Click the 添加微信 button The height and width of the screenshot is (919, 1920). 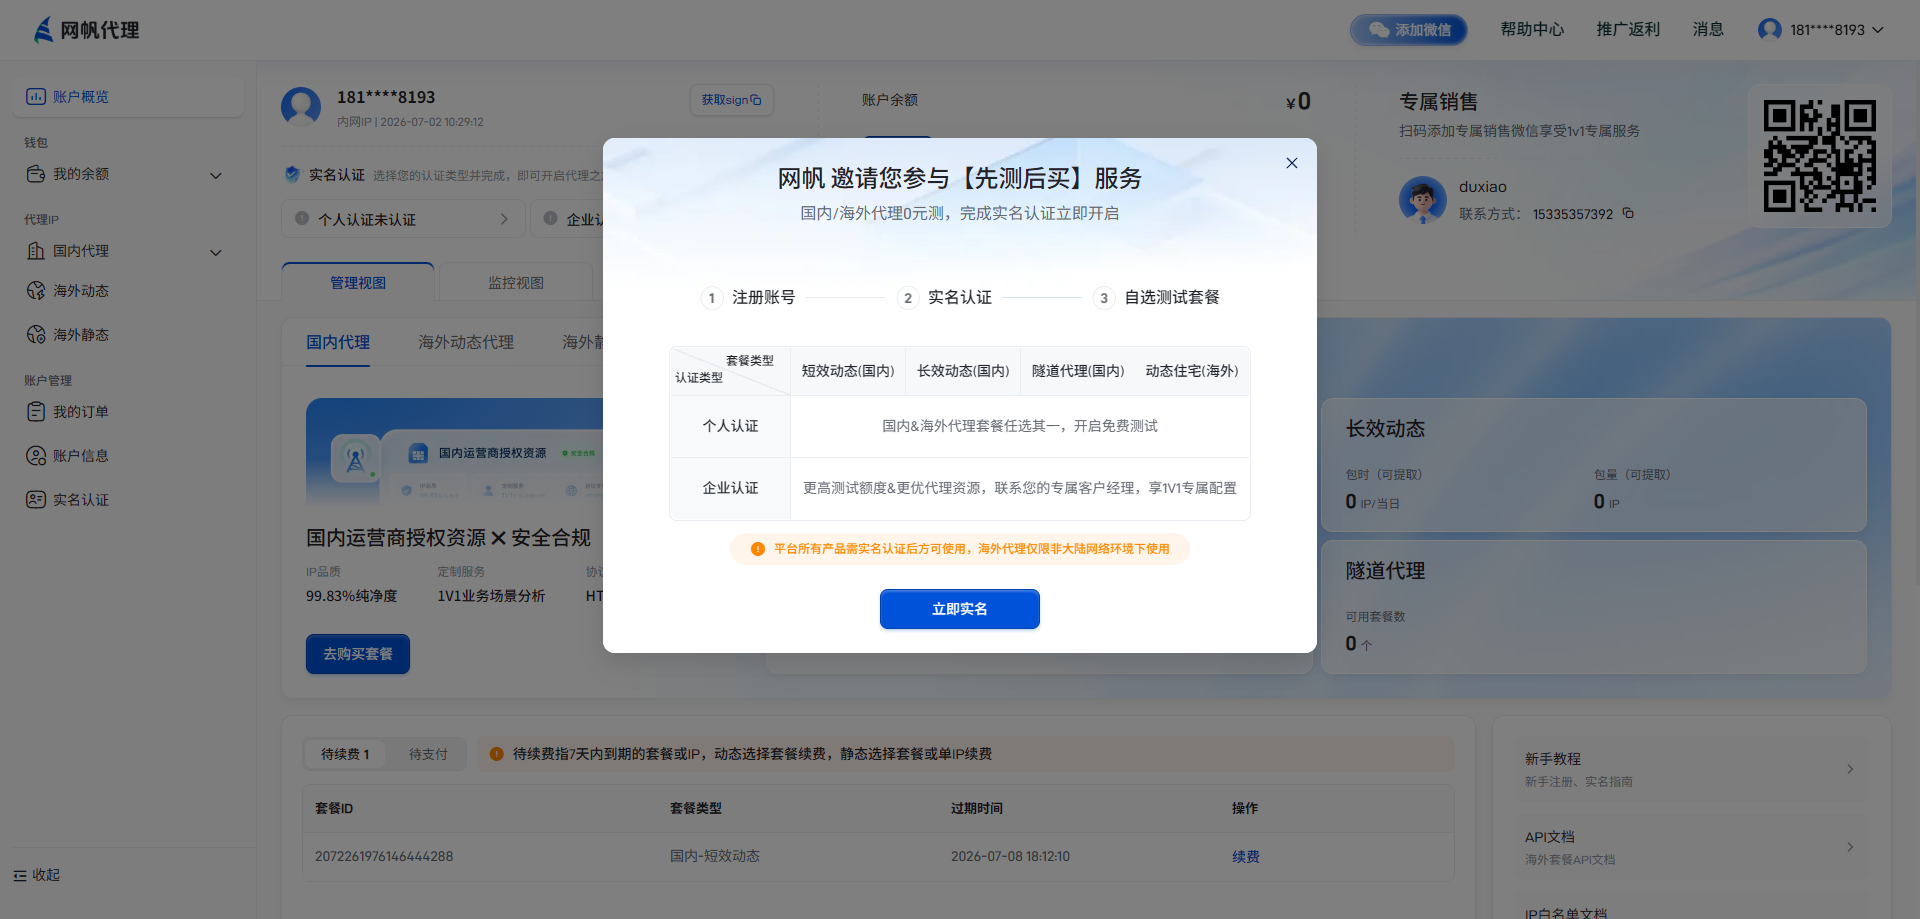[x=1409, y=30]
